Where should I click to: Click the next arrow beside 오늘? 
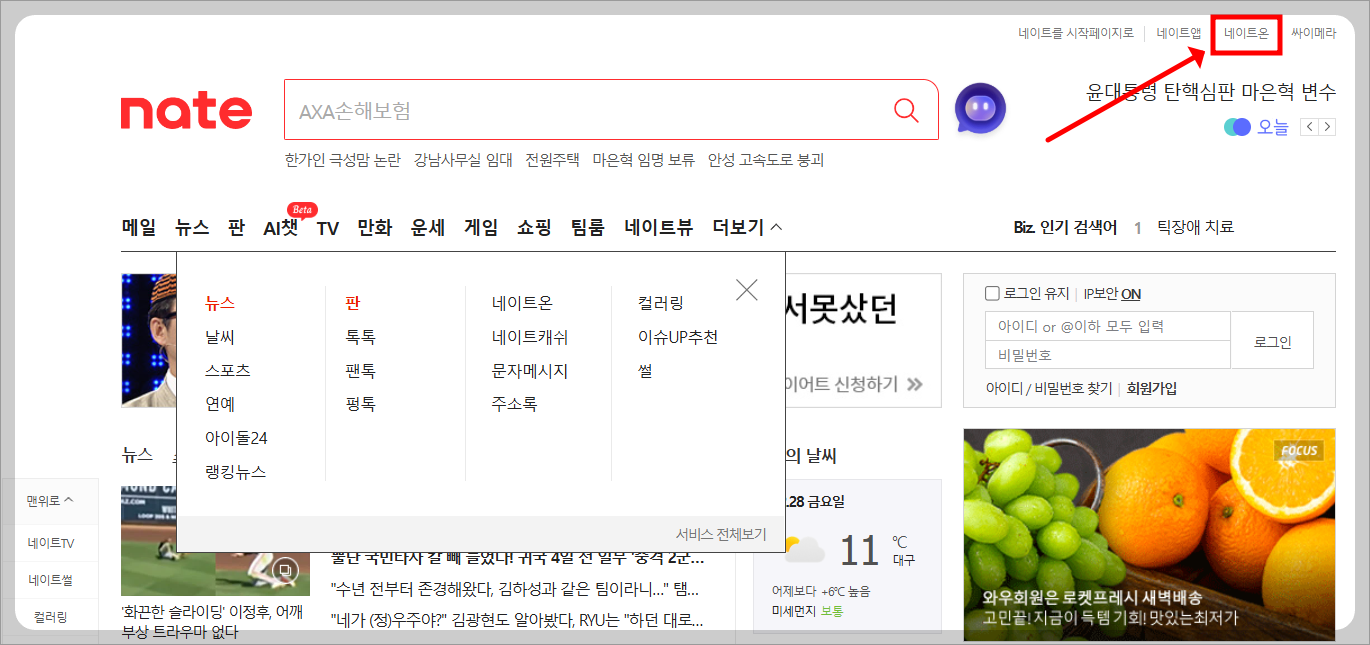coord(1328,127)
